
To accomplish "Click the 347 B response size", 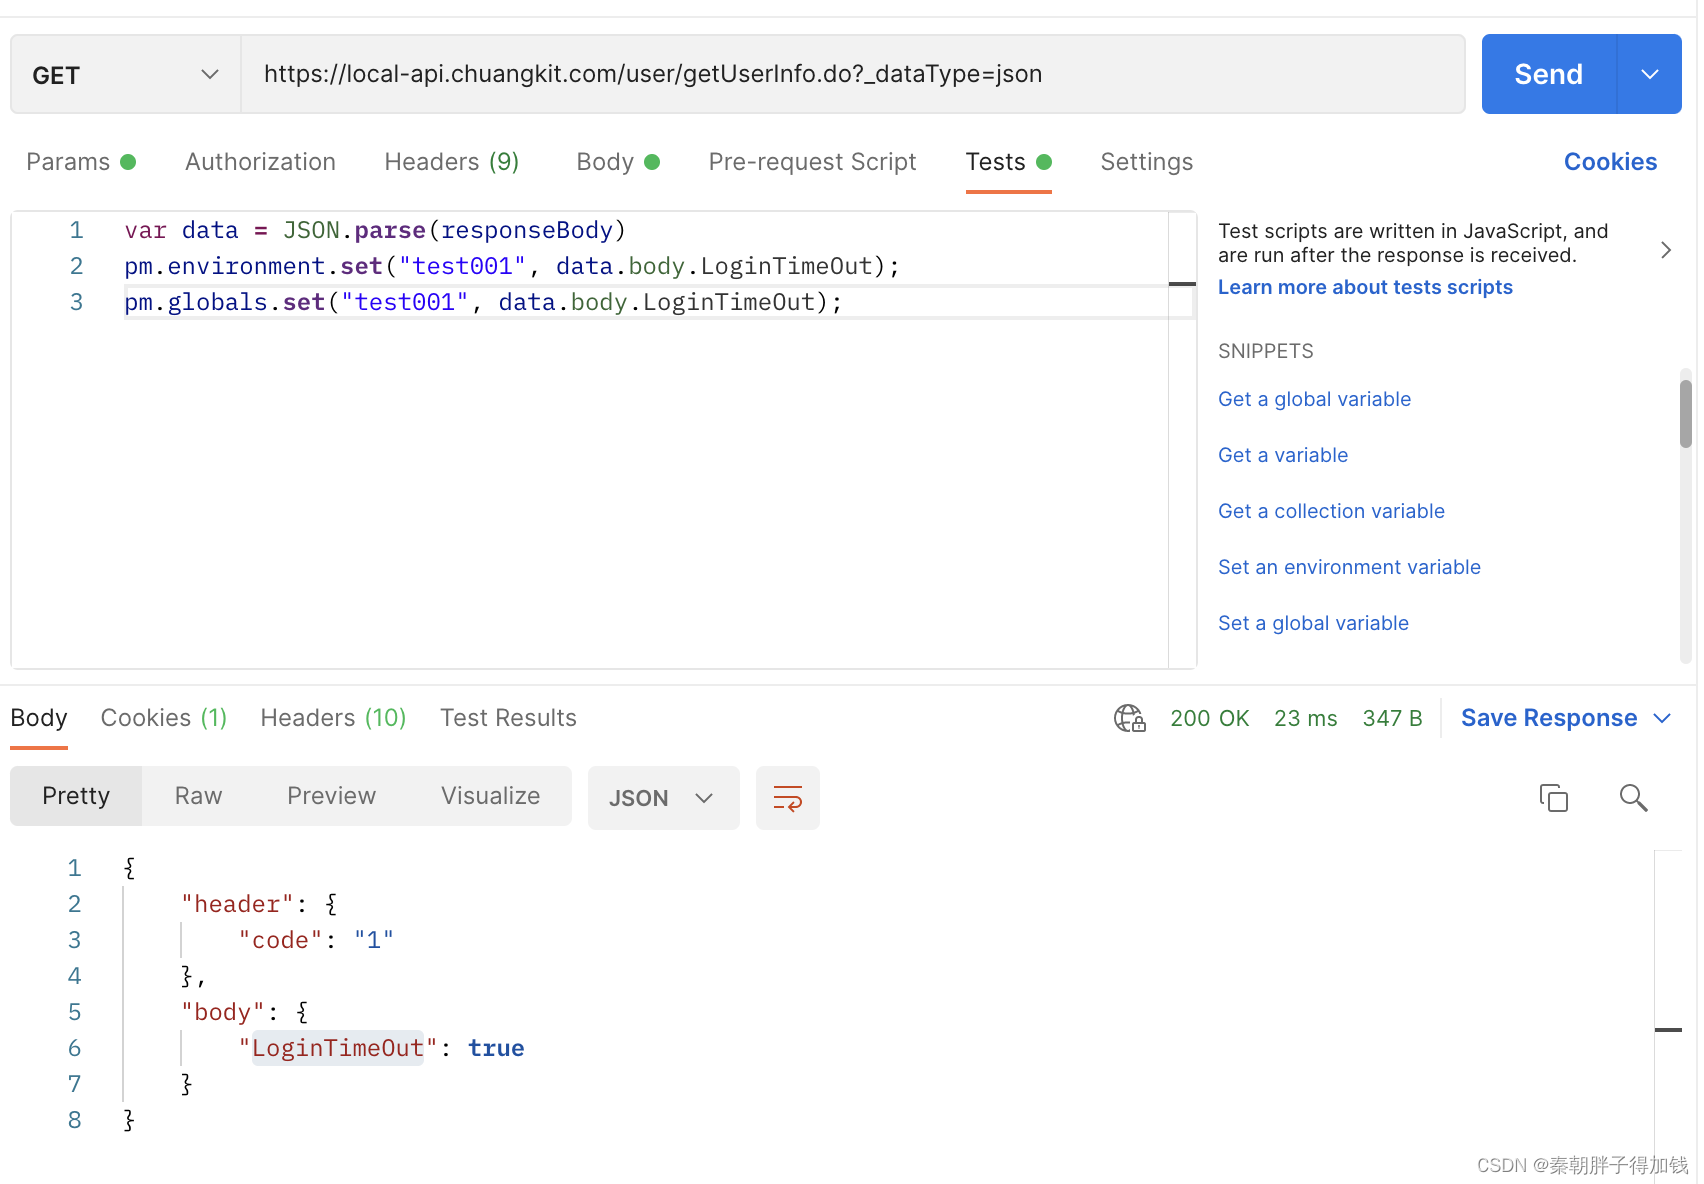I will tap(1392, 718).
